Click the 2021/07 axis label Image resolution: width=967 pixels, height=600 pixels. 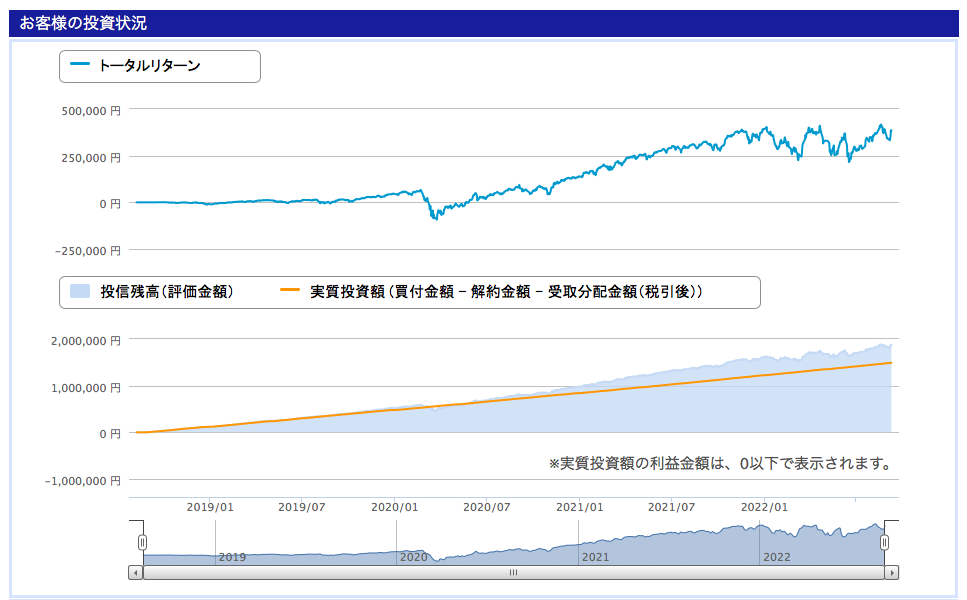[x=672, y=507]
